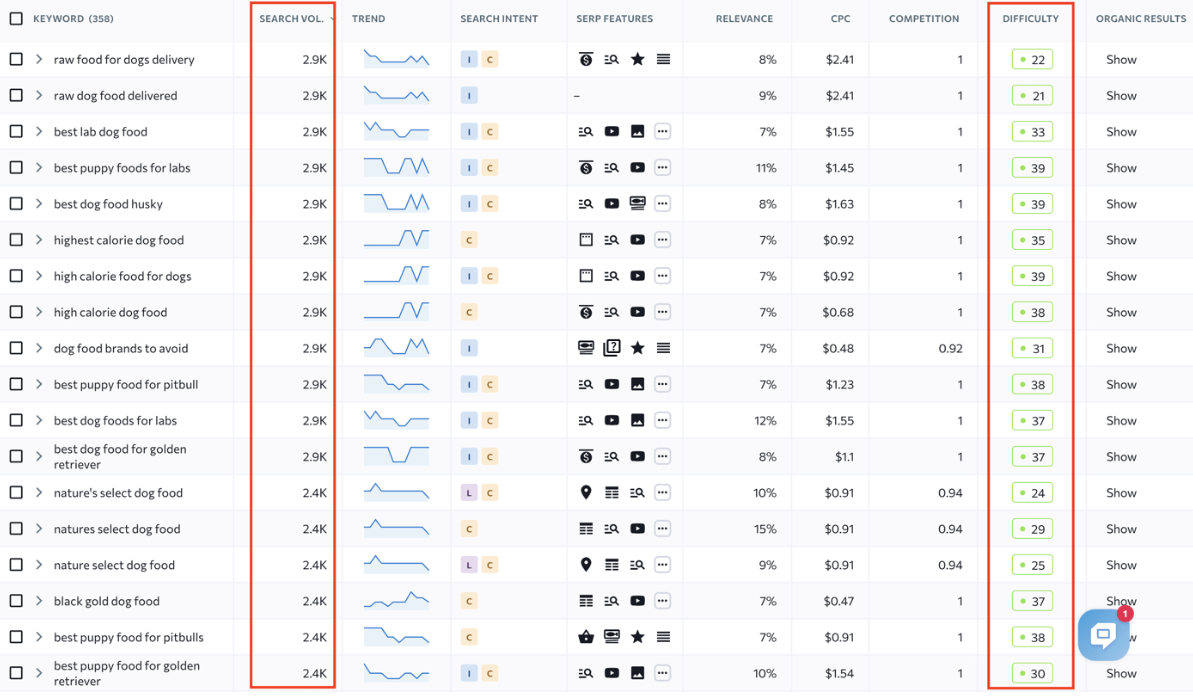Expand the highest calorie dog food row

[x=39, y=240]
